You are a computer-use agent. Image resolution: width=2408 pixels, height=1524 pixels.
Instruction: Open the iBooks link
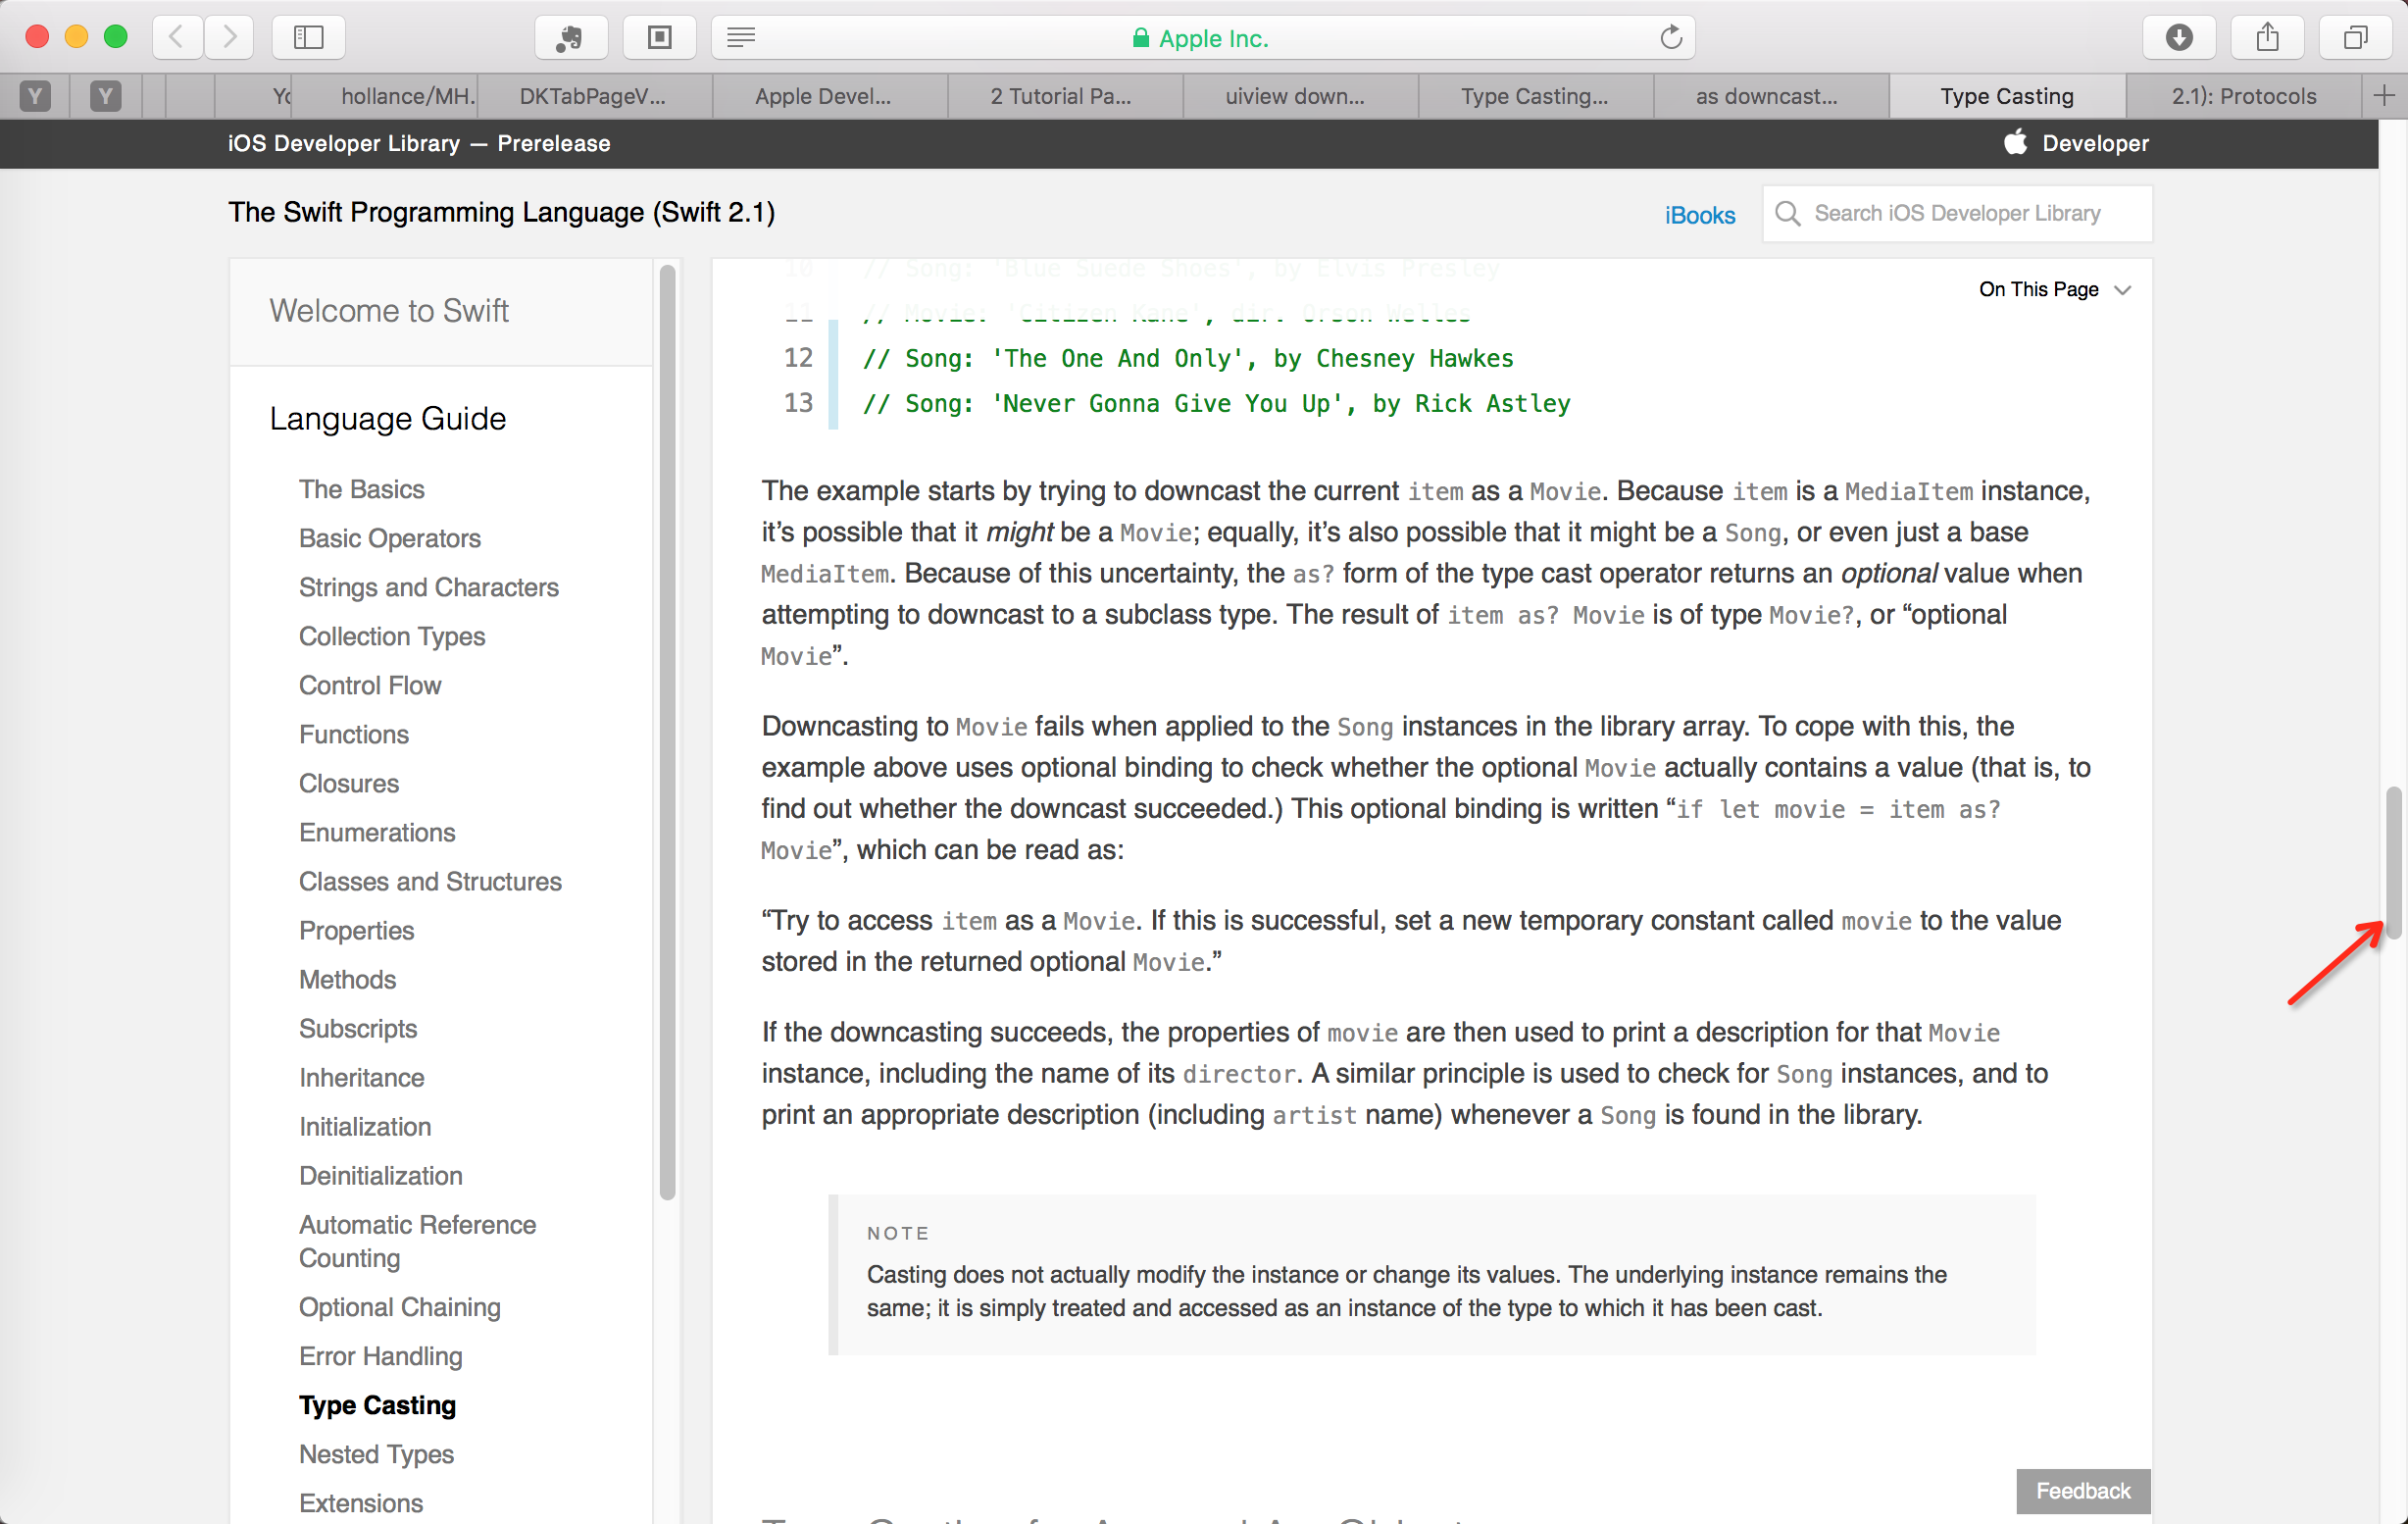(x=1699, y=215)
